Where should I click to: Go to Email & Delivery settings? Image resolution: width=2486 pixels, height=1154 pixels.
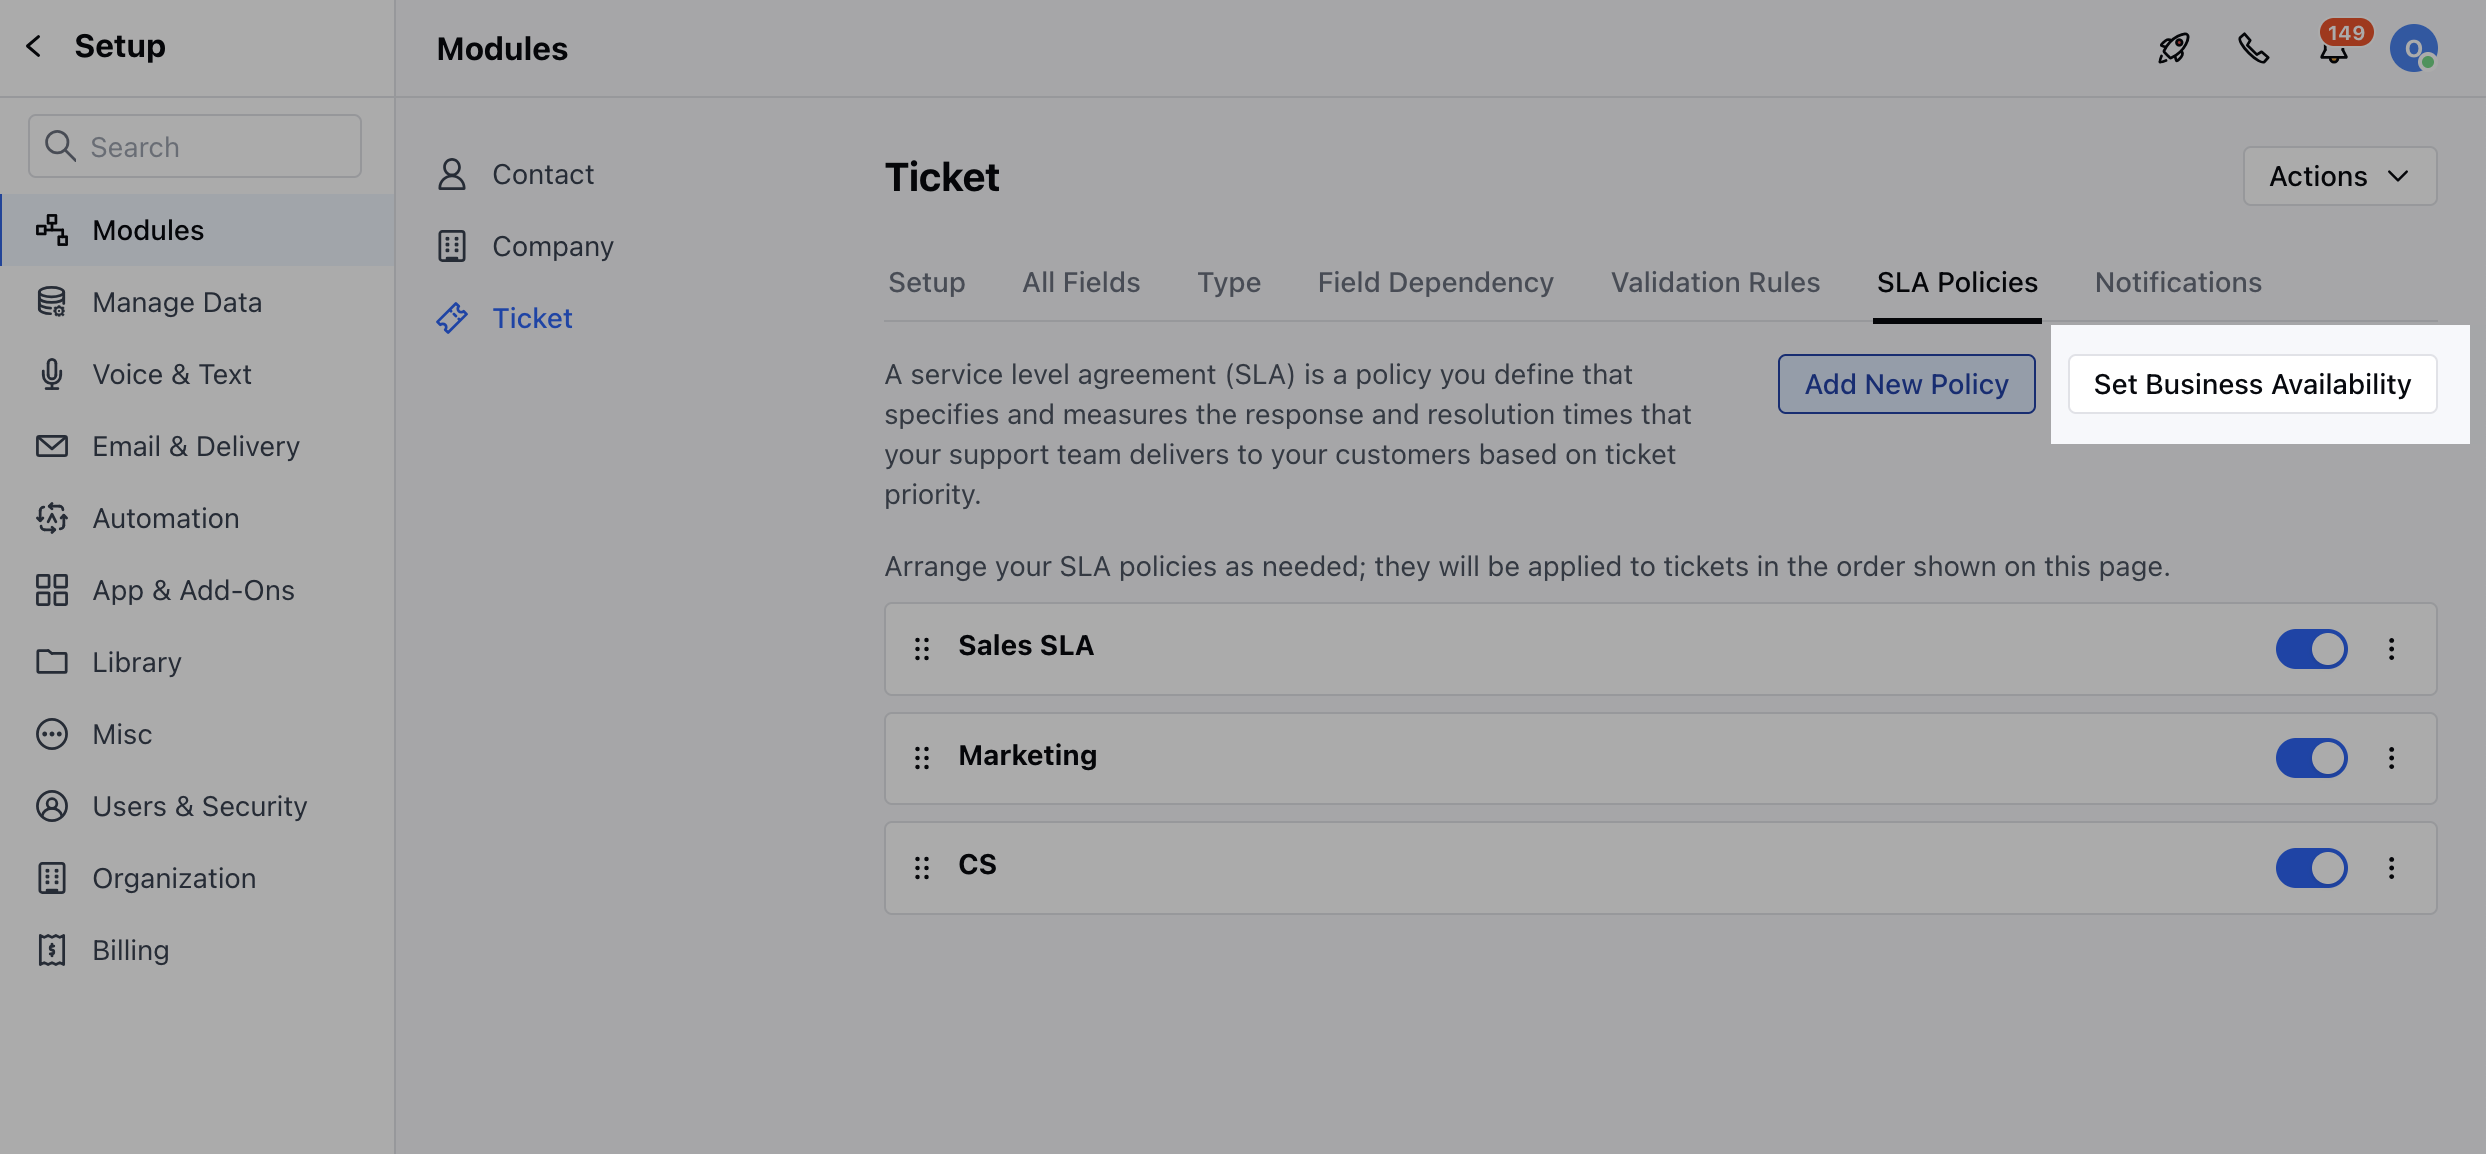(x=195, y=445)
